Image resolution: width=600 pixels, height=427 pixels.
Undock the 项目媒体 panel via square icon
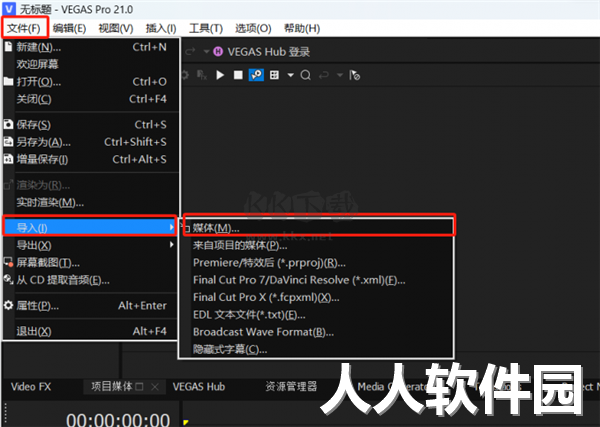click(140, 387)
